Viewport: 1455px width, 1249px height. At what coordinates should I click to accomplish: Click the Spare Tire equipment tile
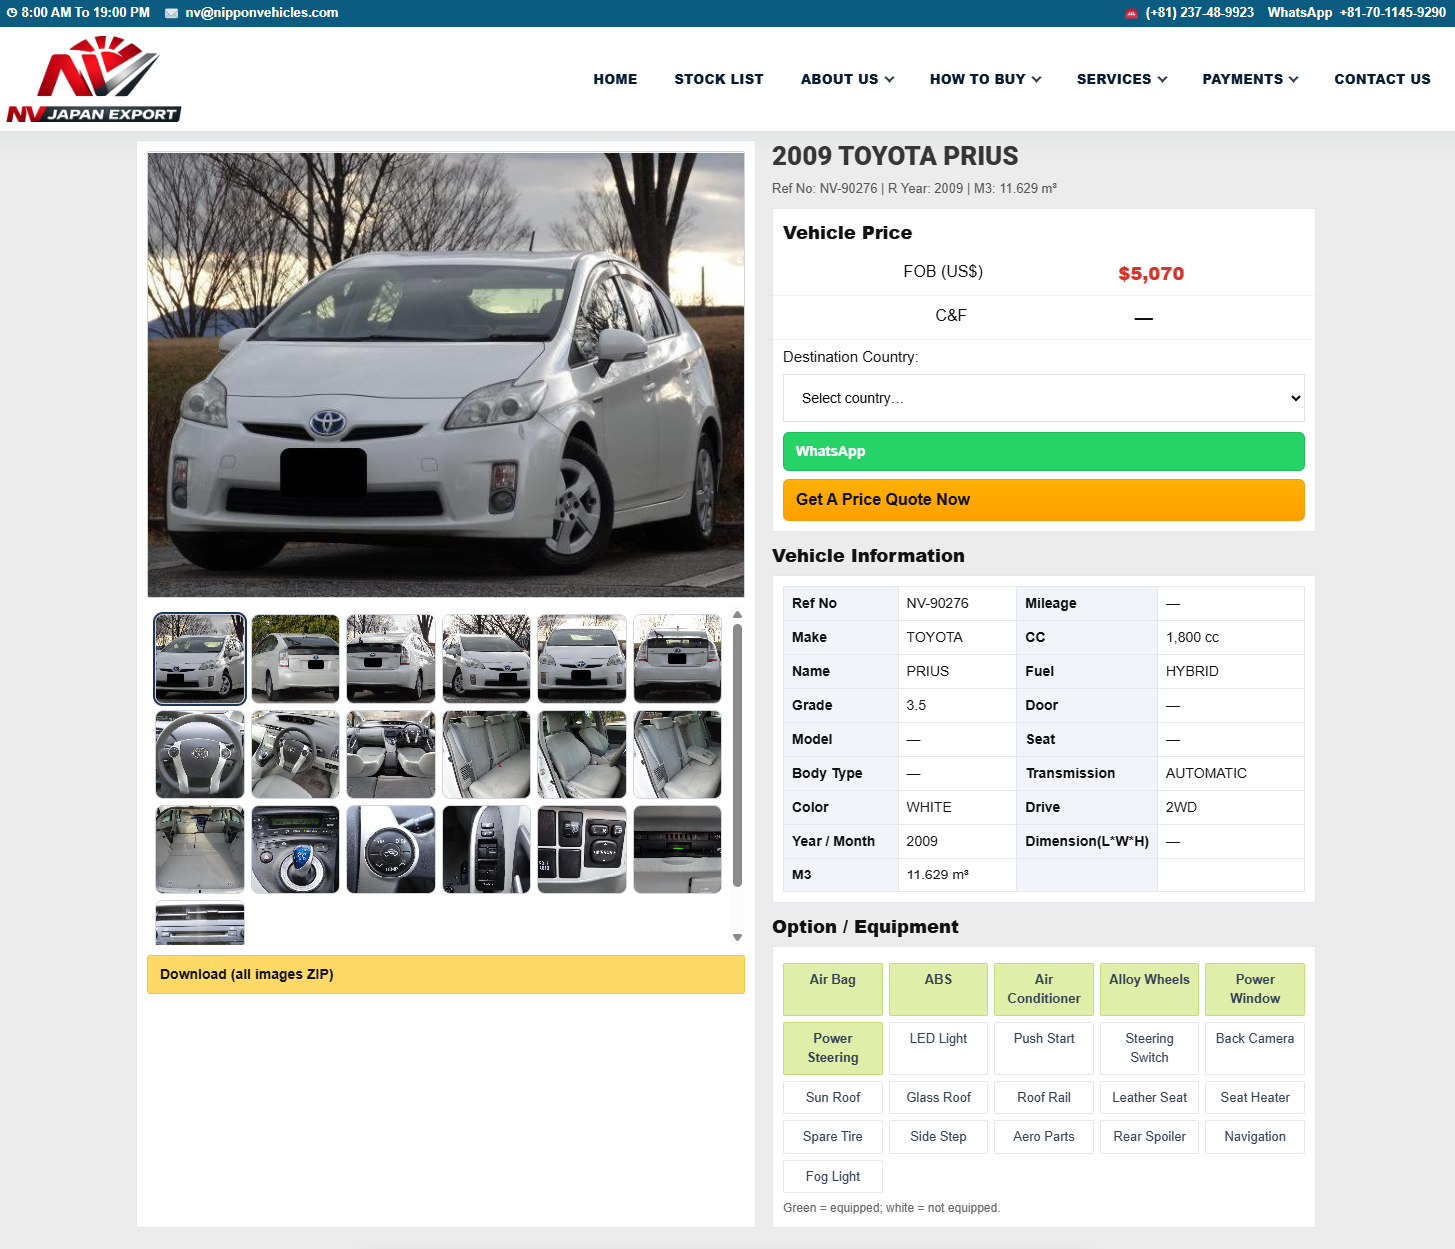pos(833,1137)
